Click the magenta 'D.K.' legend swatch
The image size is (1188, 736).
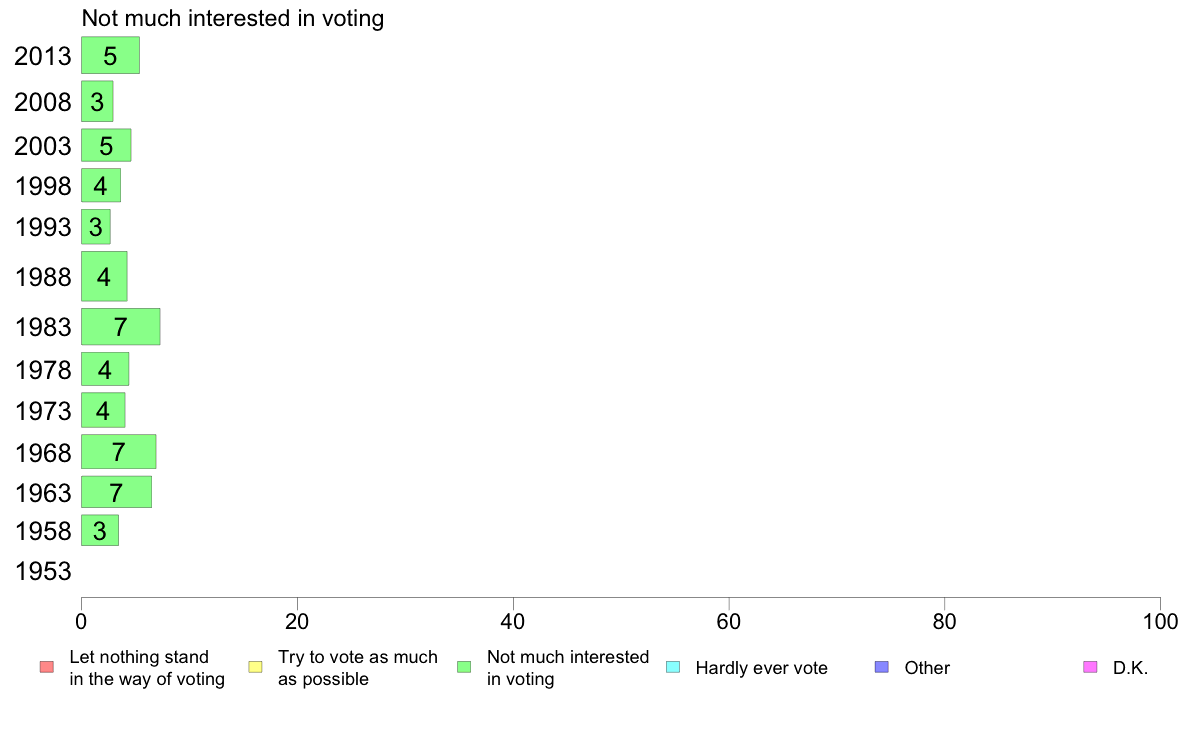tap(1090, 667)
